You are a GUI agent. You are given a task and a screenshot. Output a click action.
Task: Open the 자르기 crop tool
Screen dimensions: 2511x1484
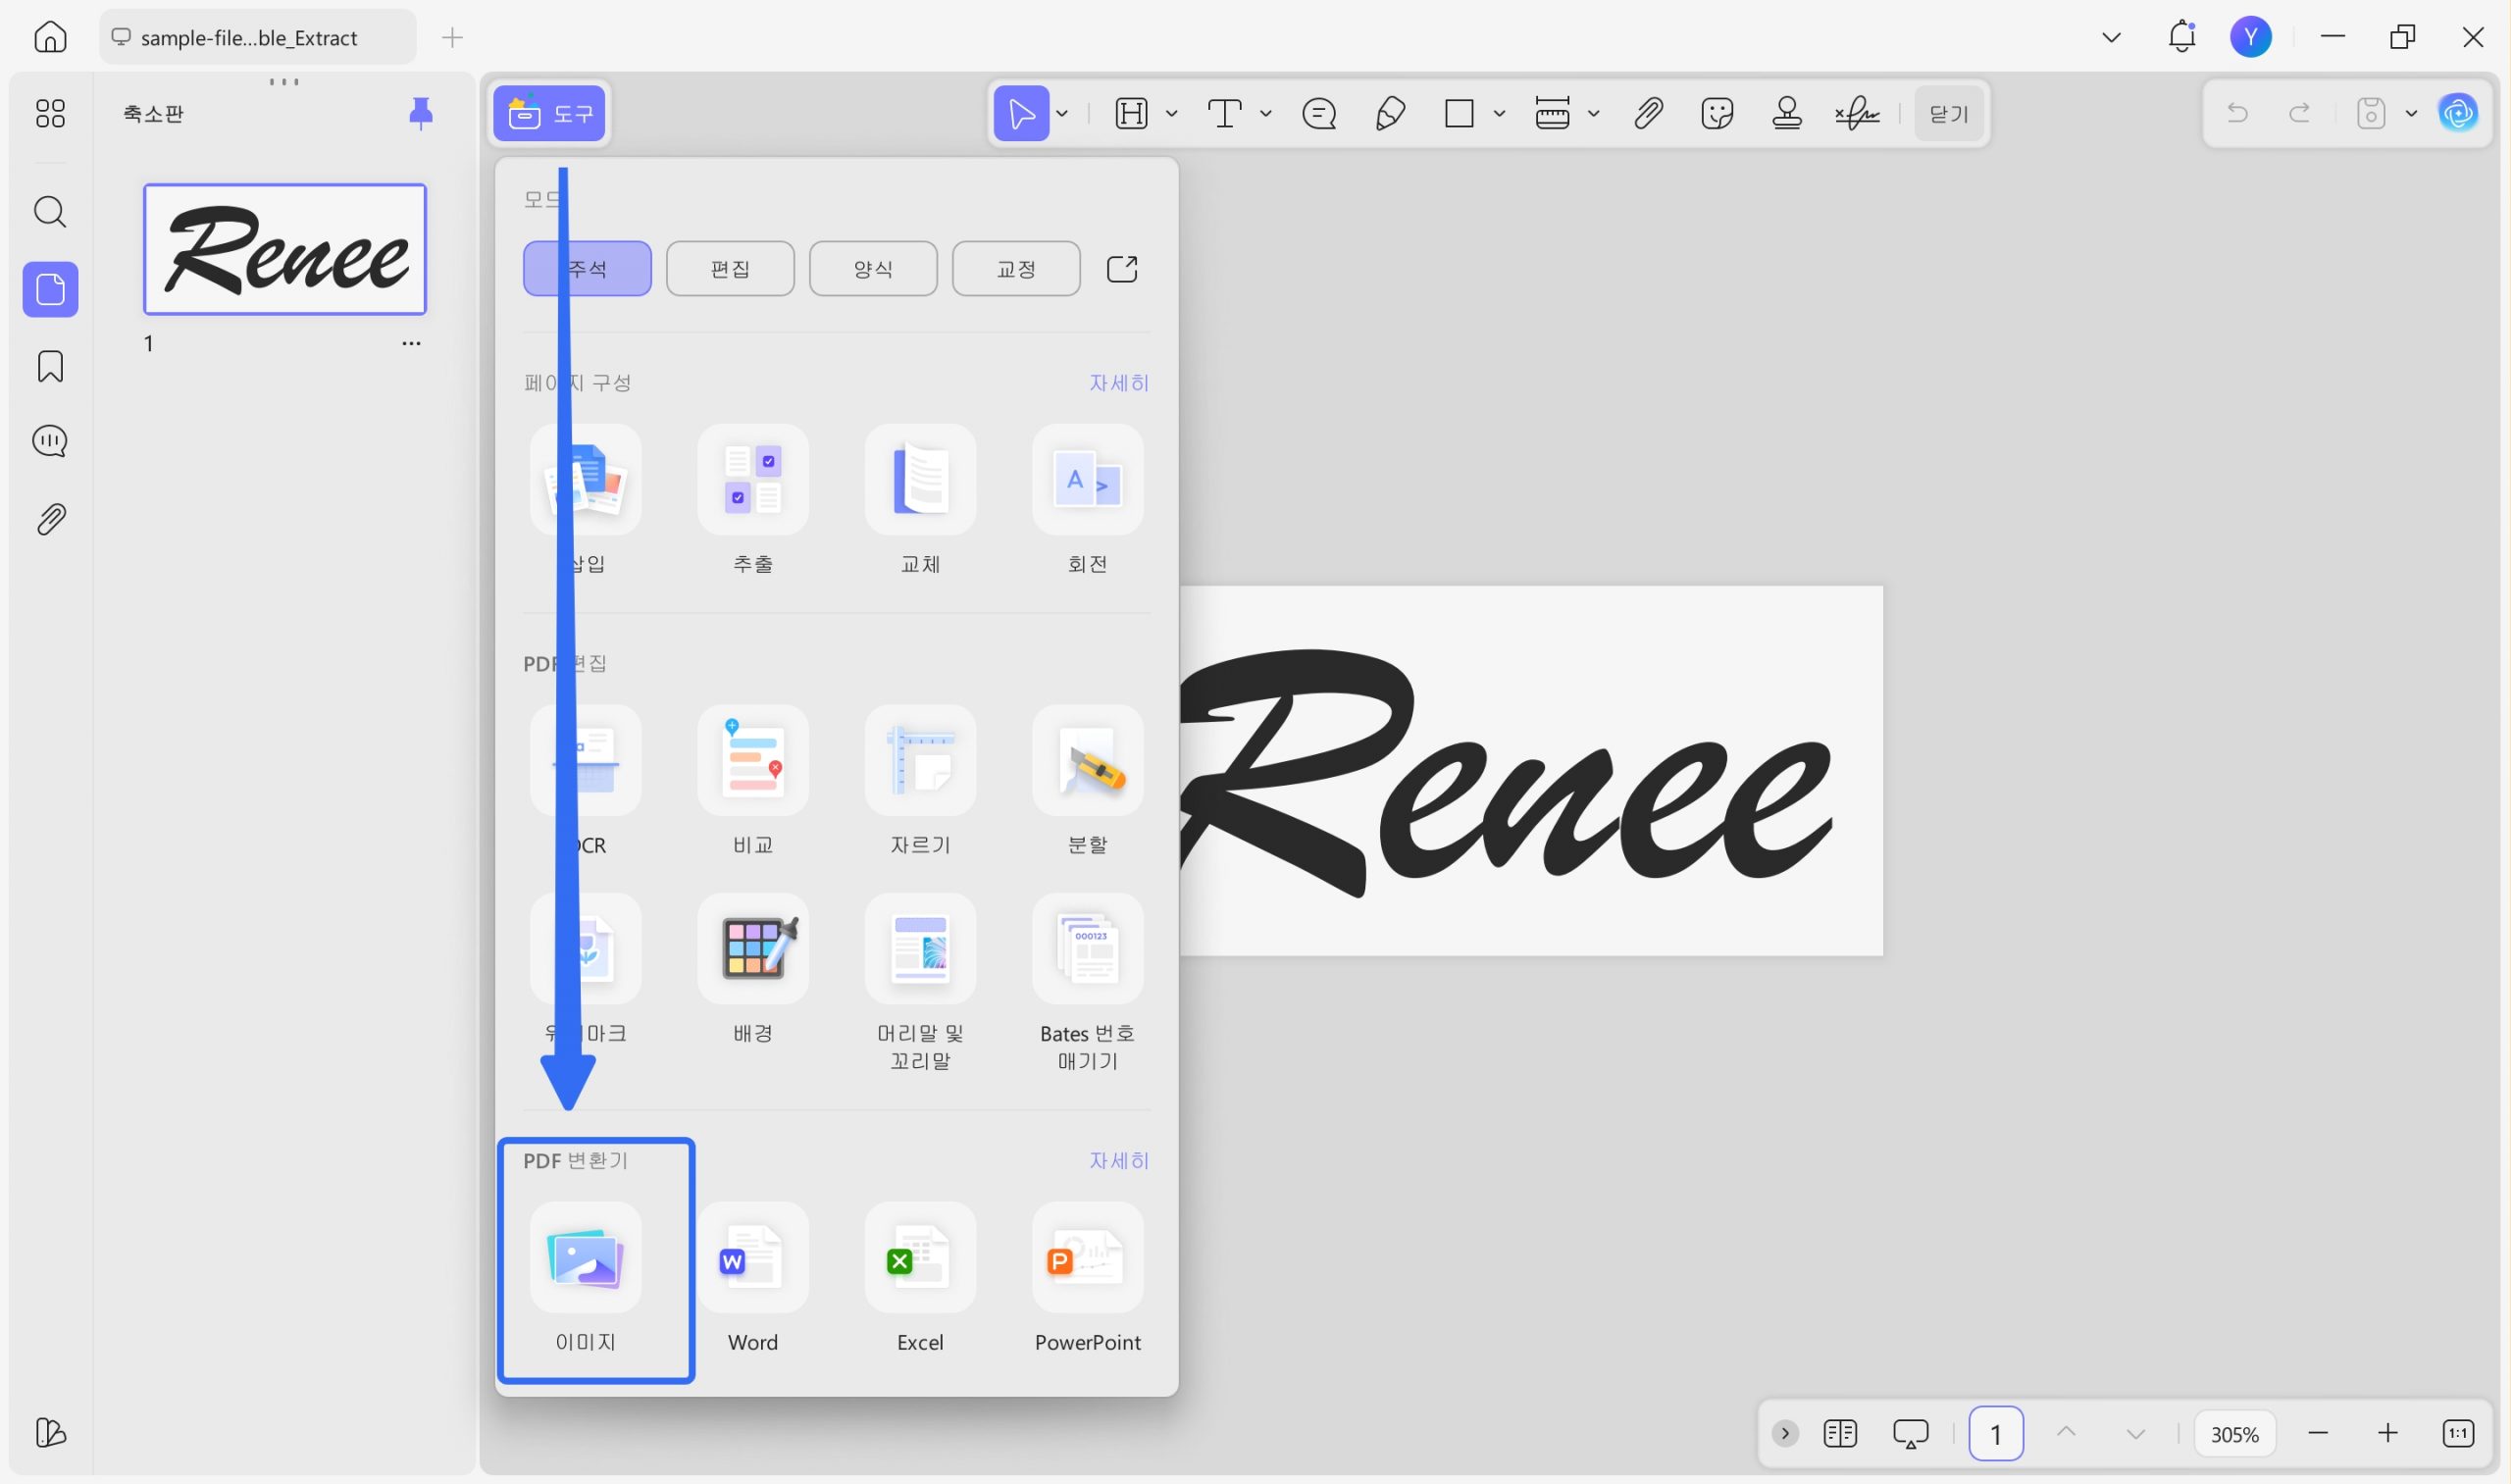(x=920, y=760)
